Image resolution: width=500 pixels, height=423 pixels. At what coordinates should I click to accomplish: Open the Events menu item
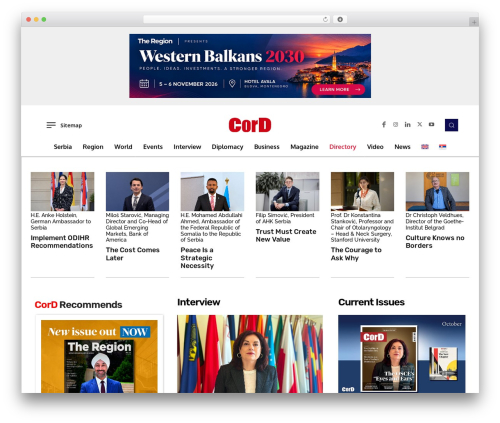click(153, 147)
